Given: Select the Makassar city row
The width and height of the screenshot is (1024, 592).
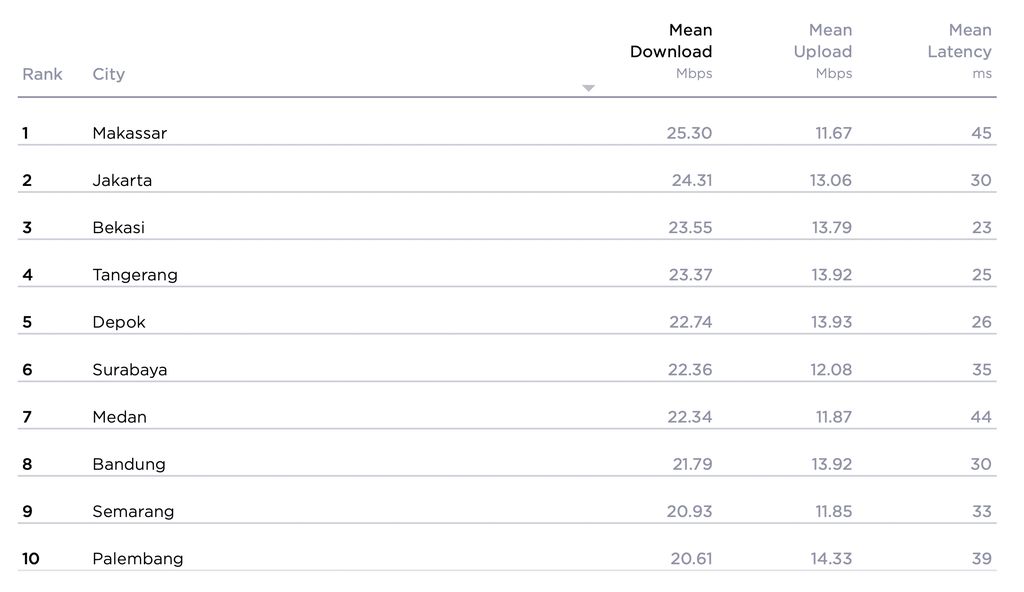Looking at the screenshot, I should click(x=507, y=133).
